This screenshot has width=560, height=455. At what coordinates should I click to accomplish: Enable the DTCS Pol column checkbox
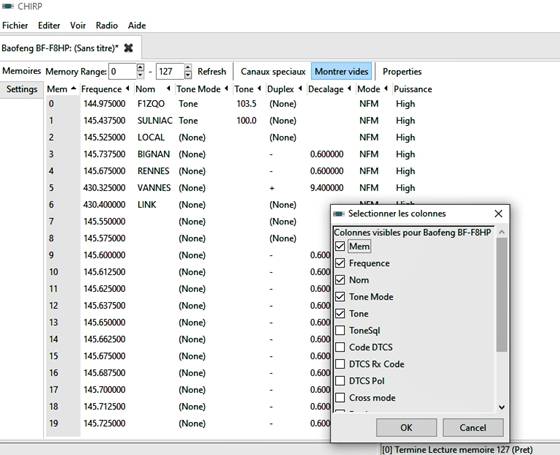[x=340, y=381]
